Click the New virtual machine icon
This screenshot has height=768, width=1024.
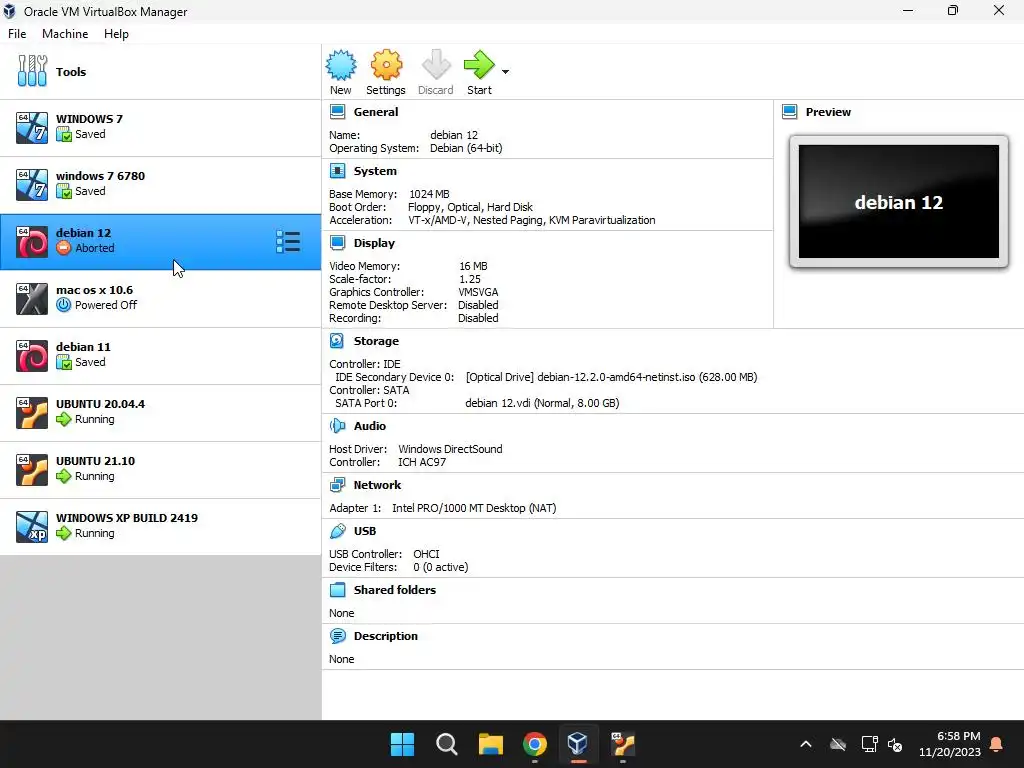341,65
